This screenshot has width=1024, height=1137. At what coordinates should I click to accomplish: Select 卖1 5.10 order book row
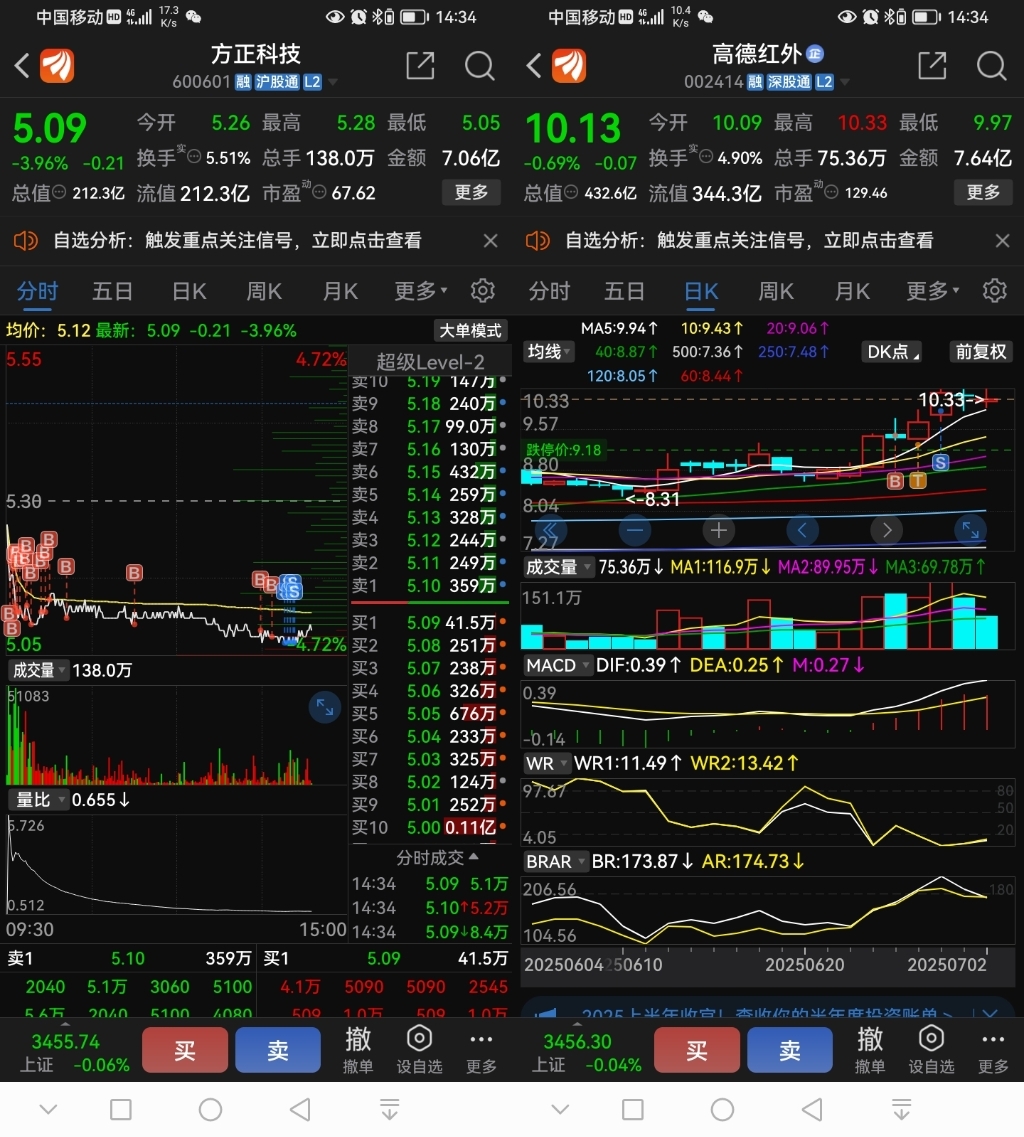(x=429, y=585)
